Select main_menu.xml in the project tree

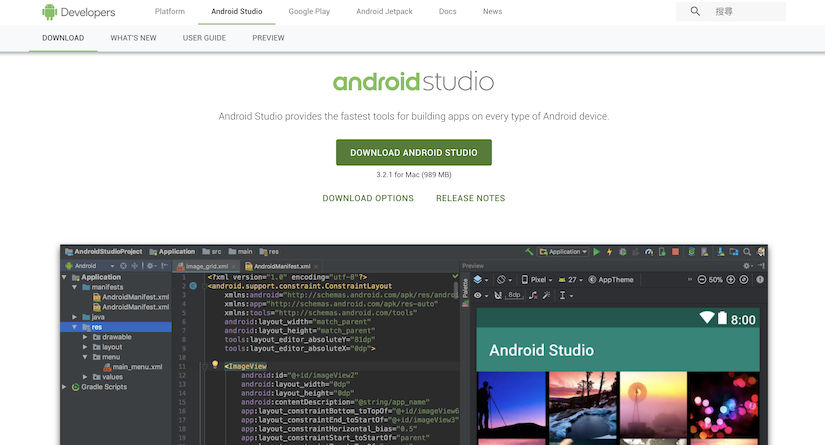(133, 367)
